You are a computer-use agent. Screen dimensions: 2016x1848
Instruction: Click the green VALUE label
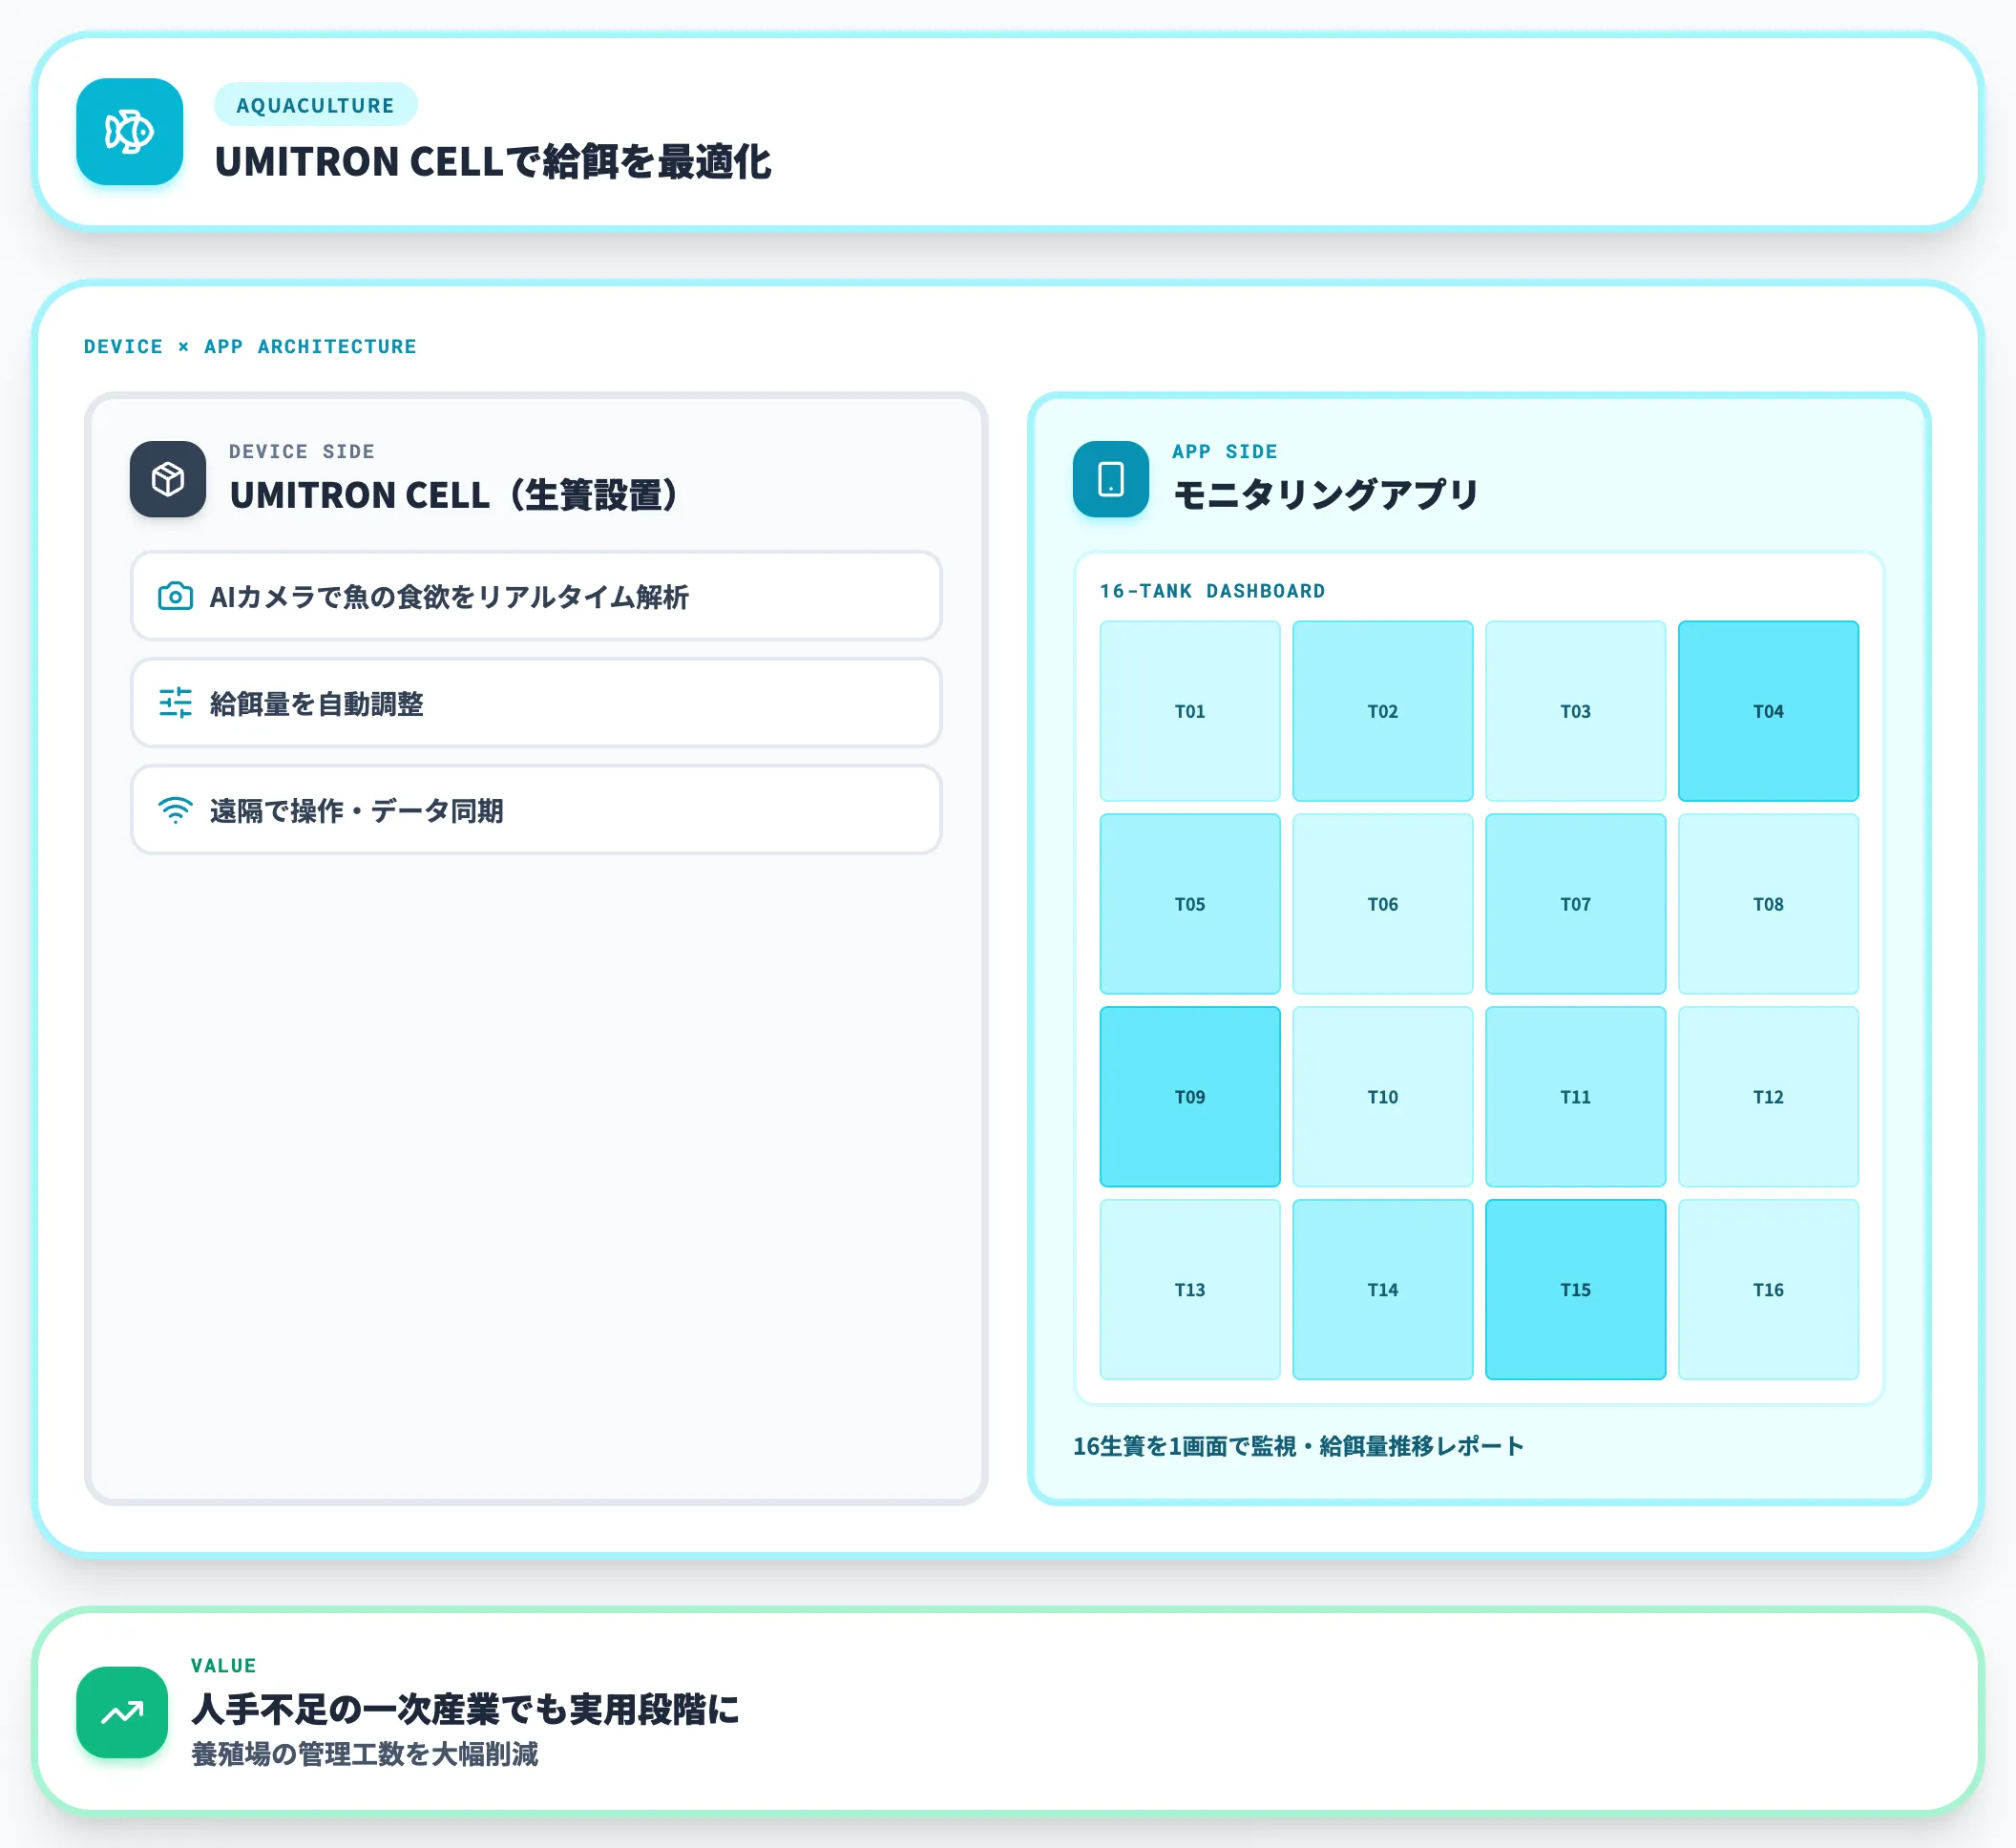(x=224, y=1665)
